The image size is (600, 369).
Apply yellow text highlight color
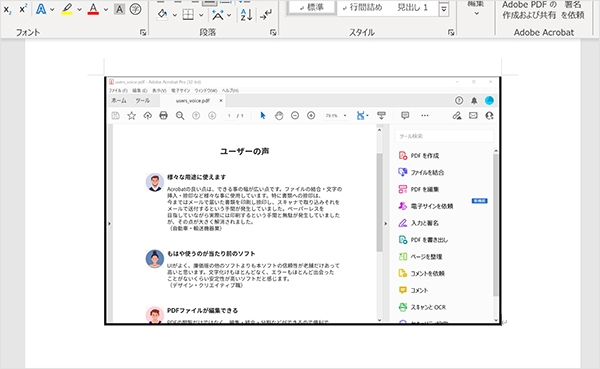click(x=67, y=9)
